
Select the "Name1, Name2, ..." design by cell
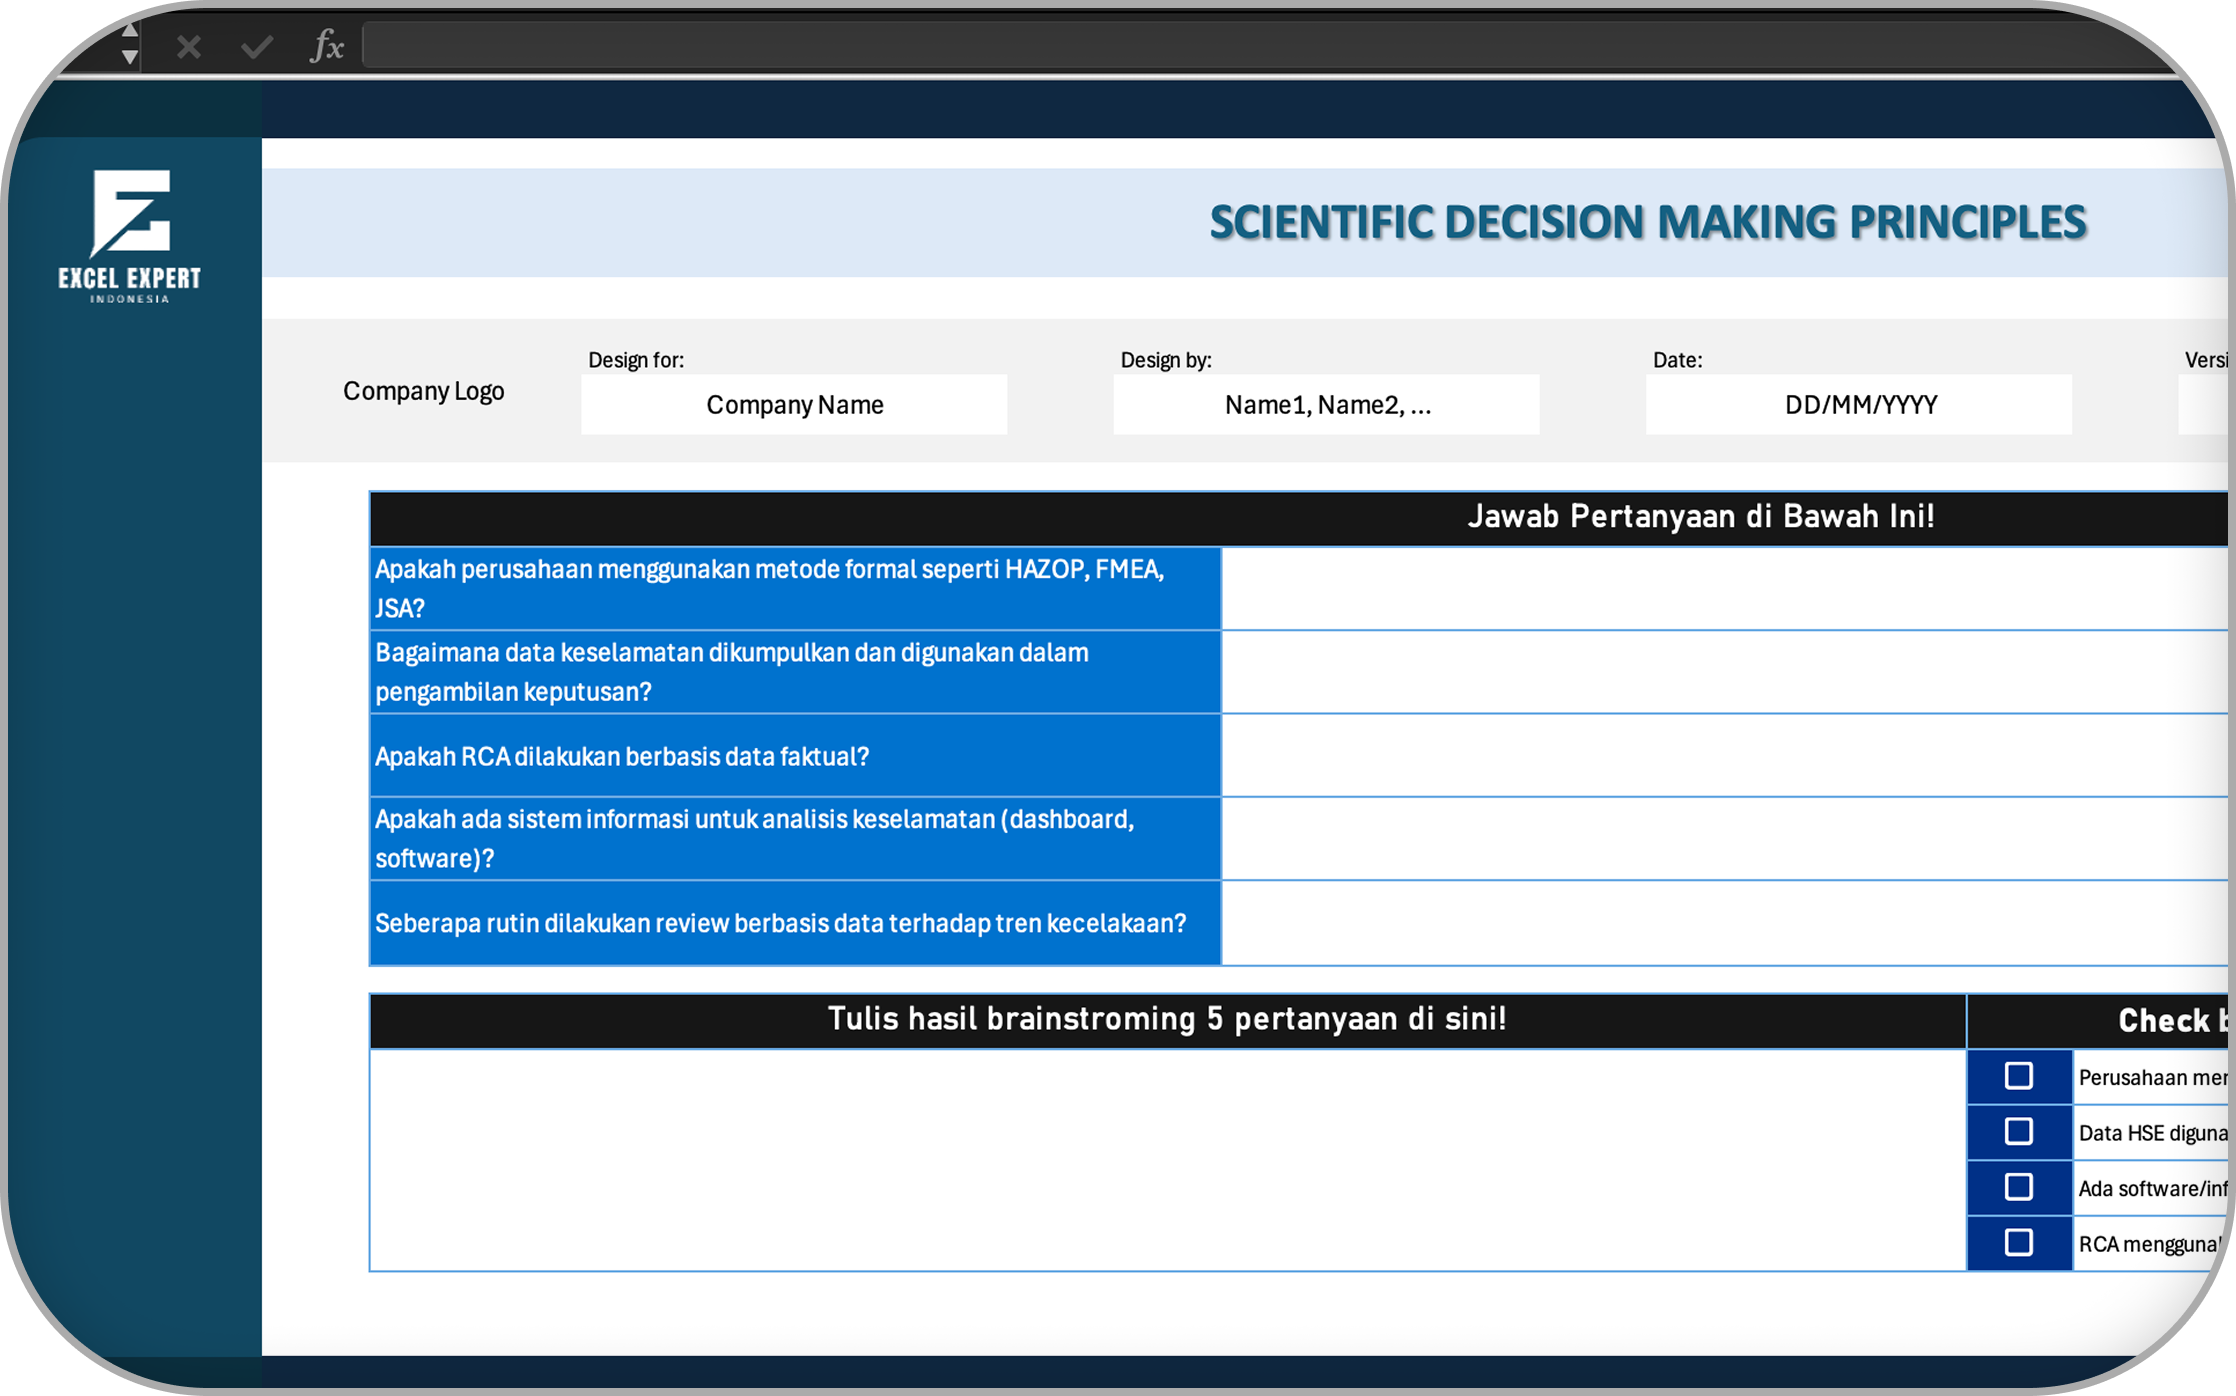[1326, 405]
